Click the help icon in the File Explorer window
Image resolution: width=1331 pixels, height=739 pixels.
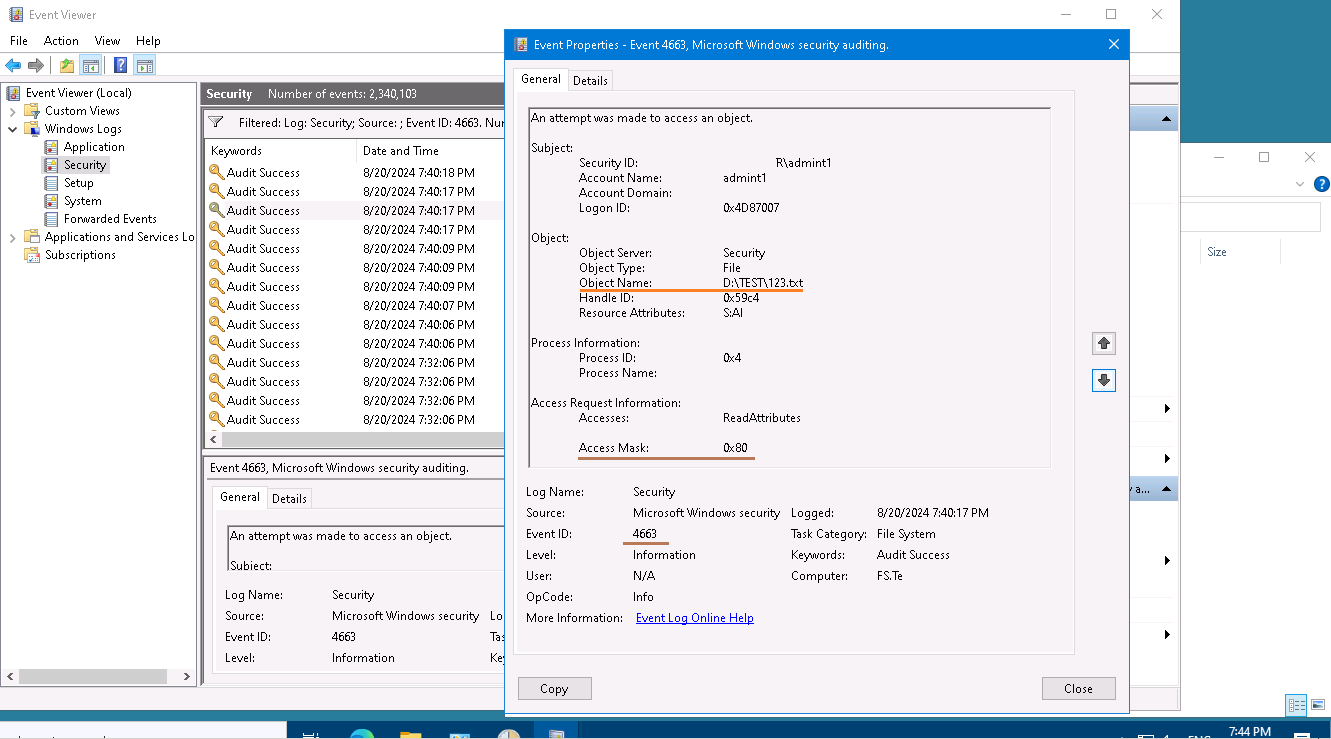(x=1322, y=184)
